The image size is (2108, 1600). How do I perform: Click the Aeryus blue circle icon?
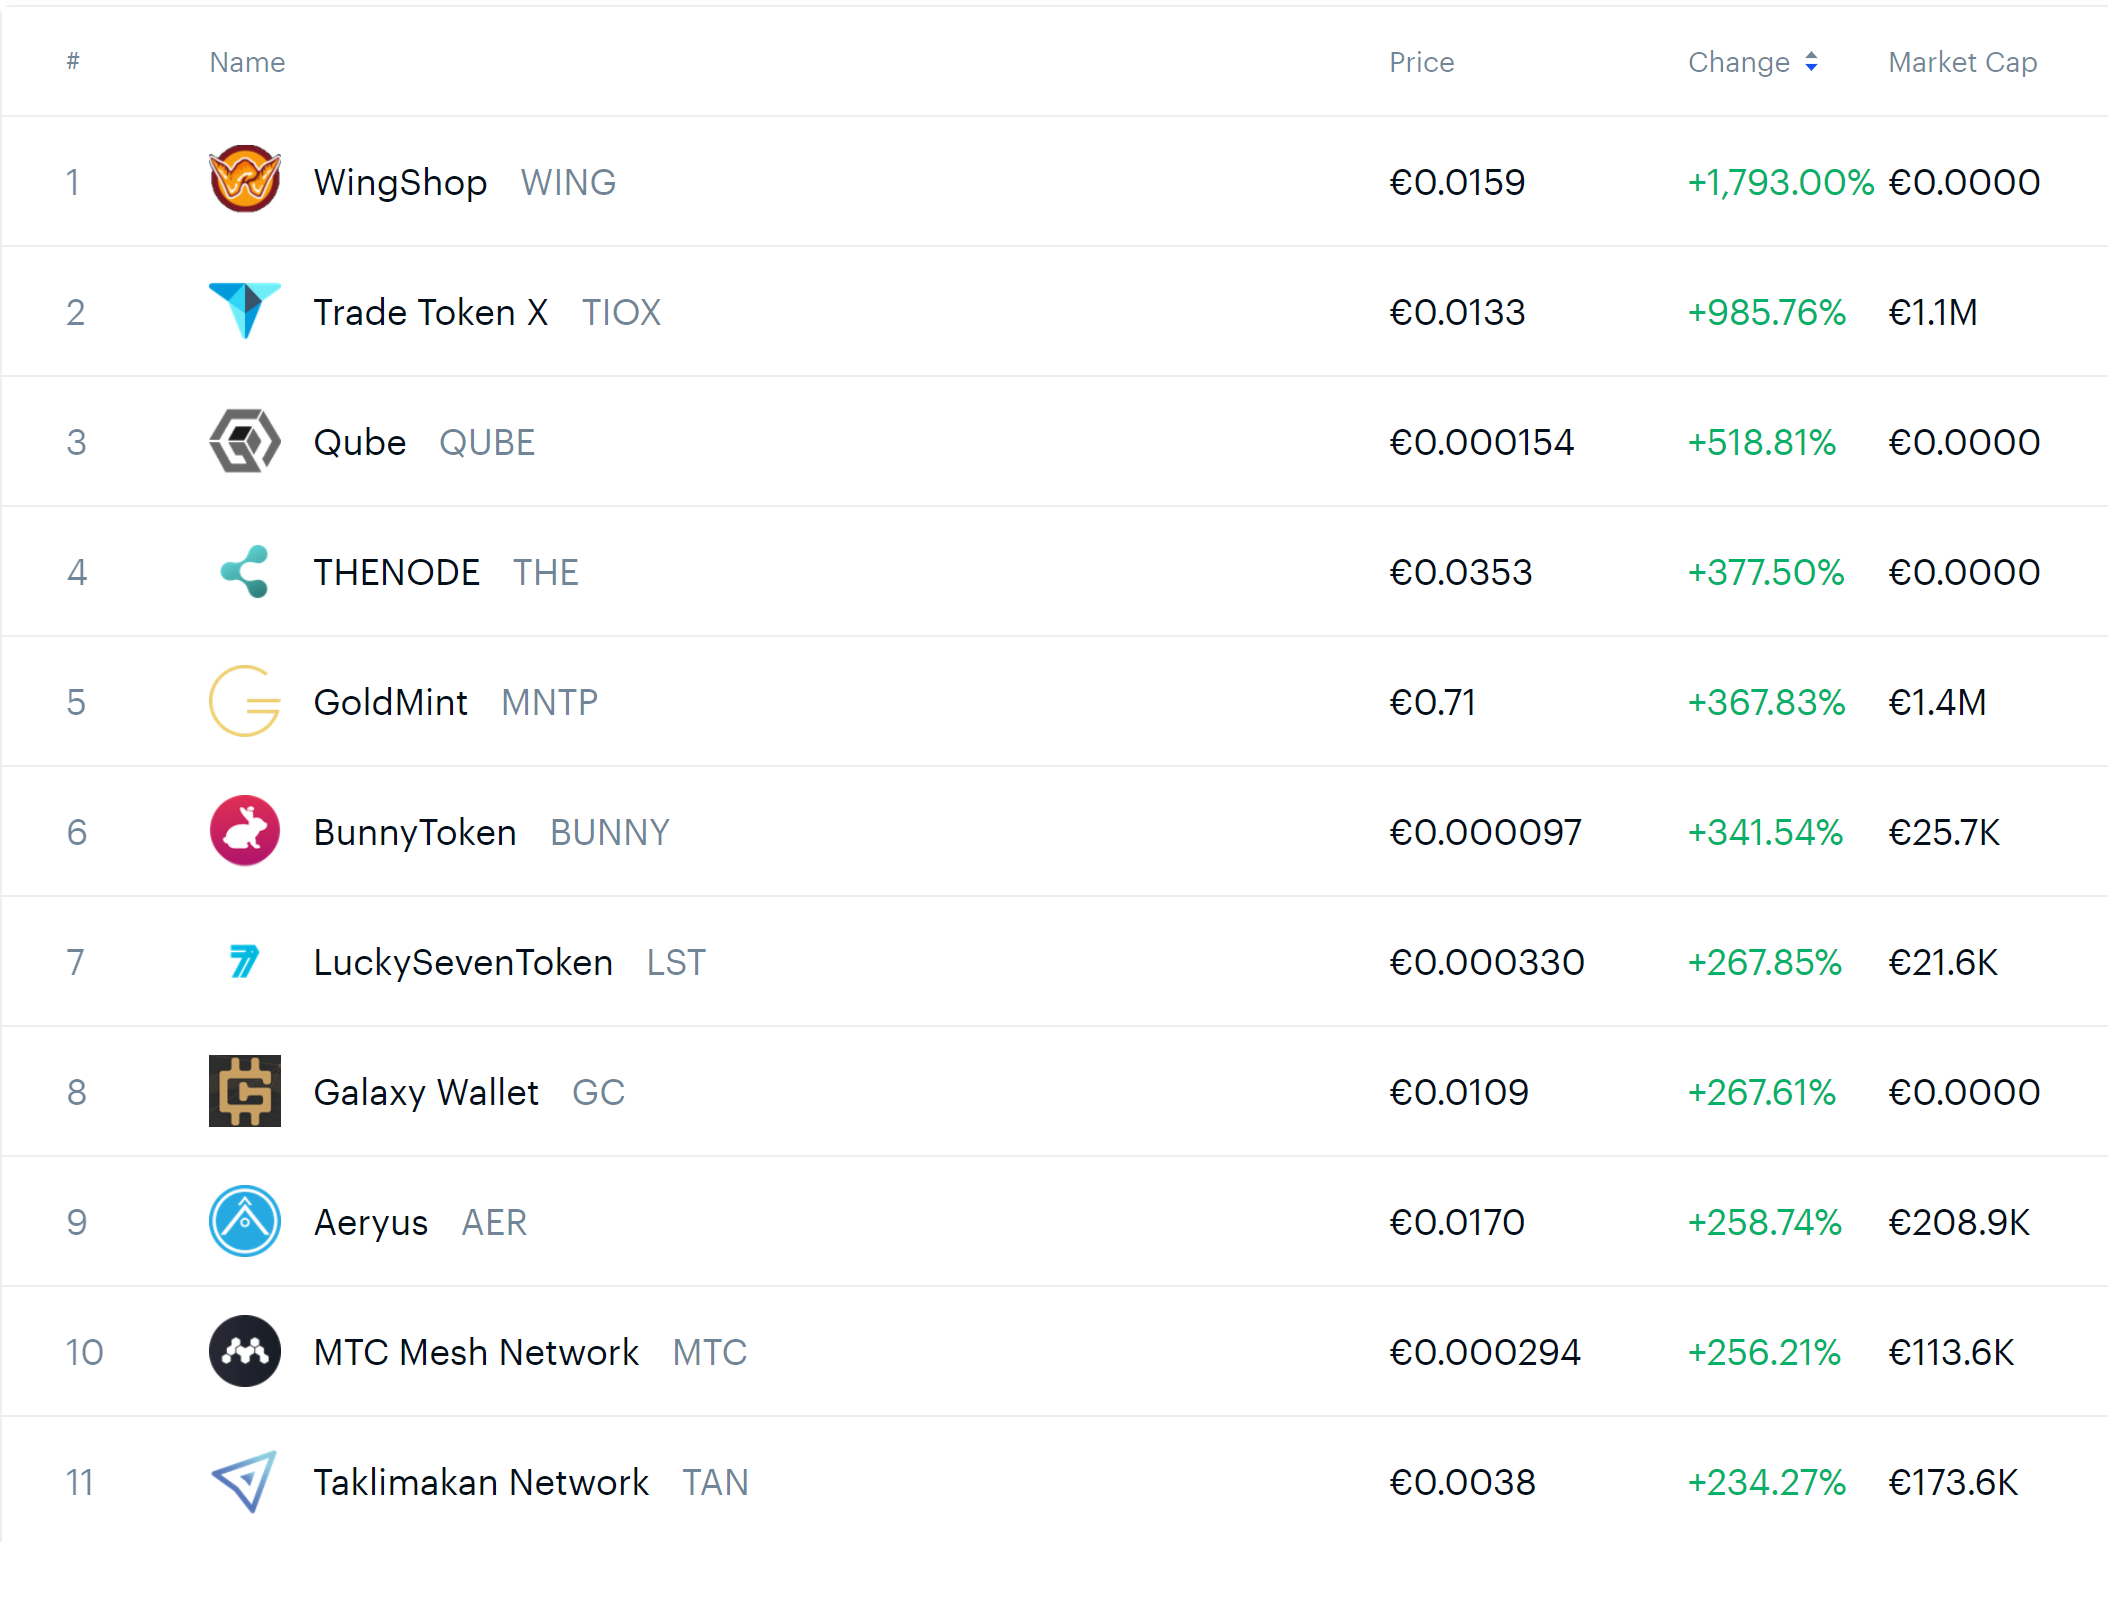pos(245,1221)
